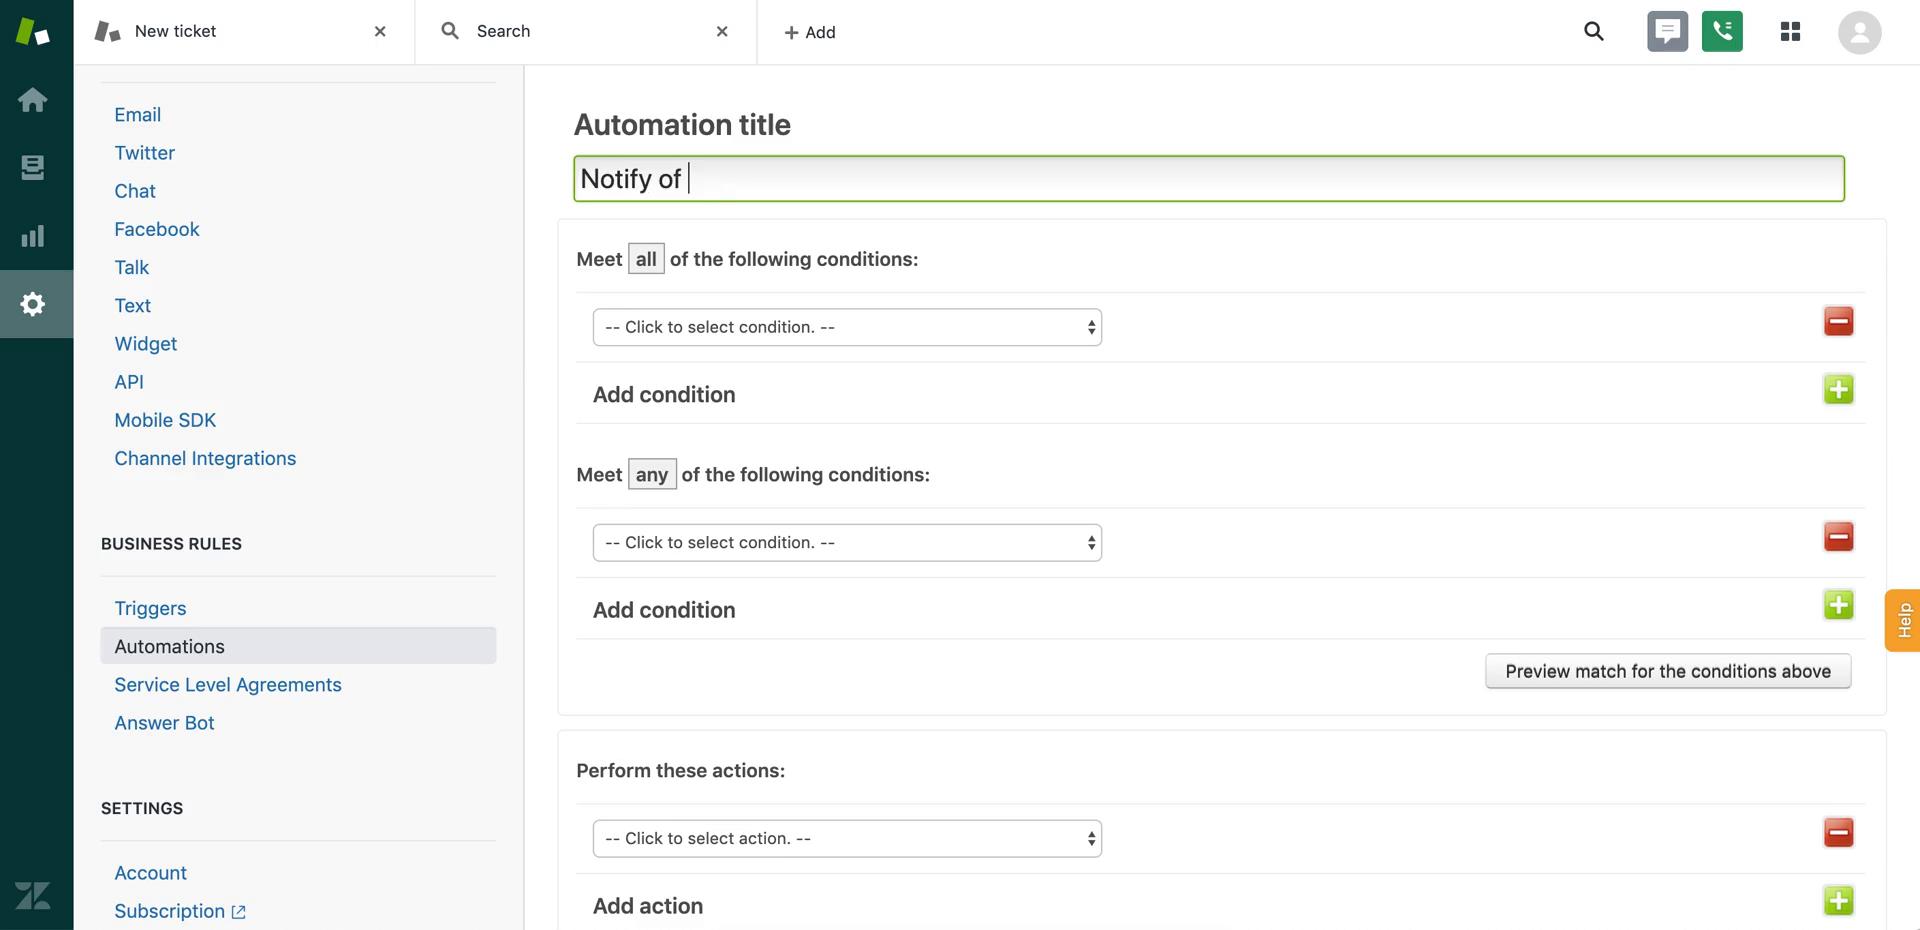Click the 'Perform these actions:' label
1920x930 pixels.
[x=680, y=771]
